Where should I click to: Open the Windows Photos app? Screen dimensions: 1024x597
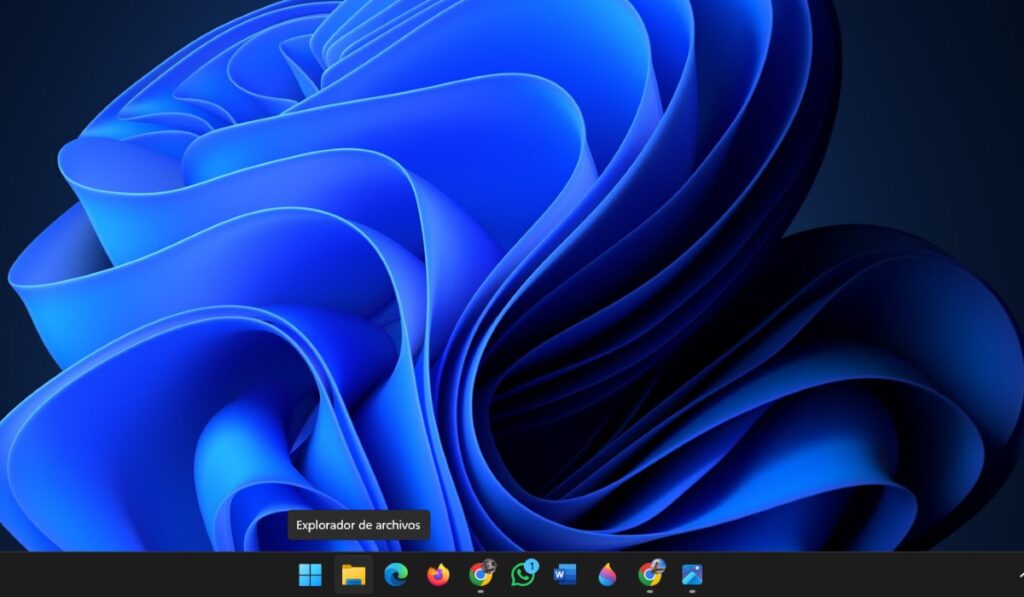pyautogui.click(x=692, y=575)
